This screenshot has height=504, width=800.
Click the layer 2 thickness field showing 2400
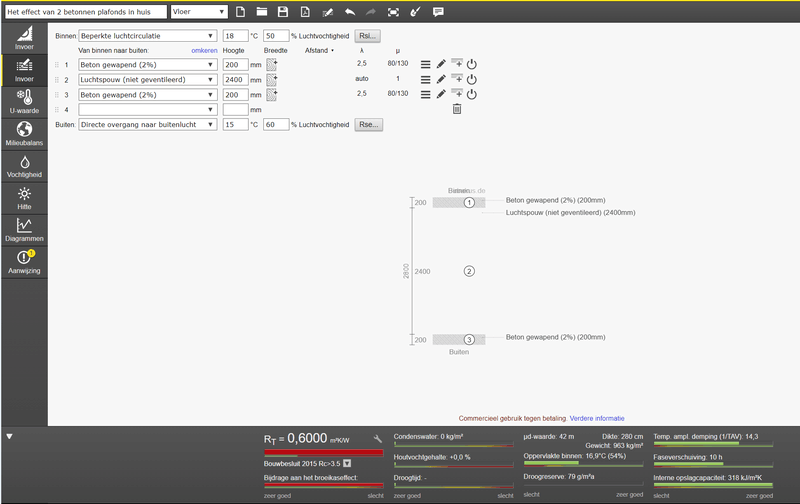[x=236, y=80]
